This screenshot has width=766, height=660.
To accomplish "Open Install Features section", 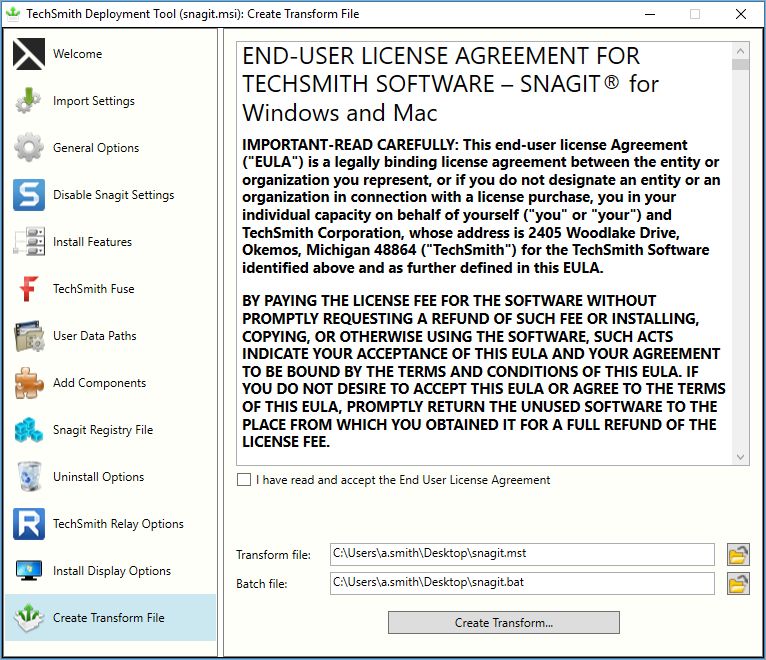I will [92, 241].
